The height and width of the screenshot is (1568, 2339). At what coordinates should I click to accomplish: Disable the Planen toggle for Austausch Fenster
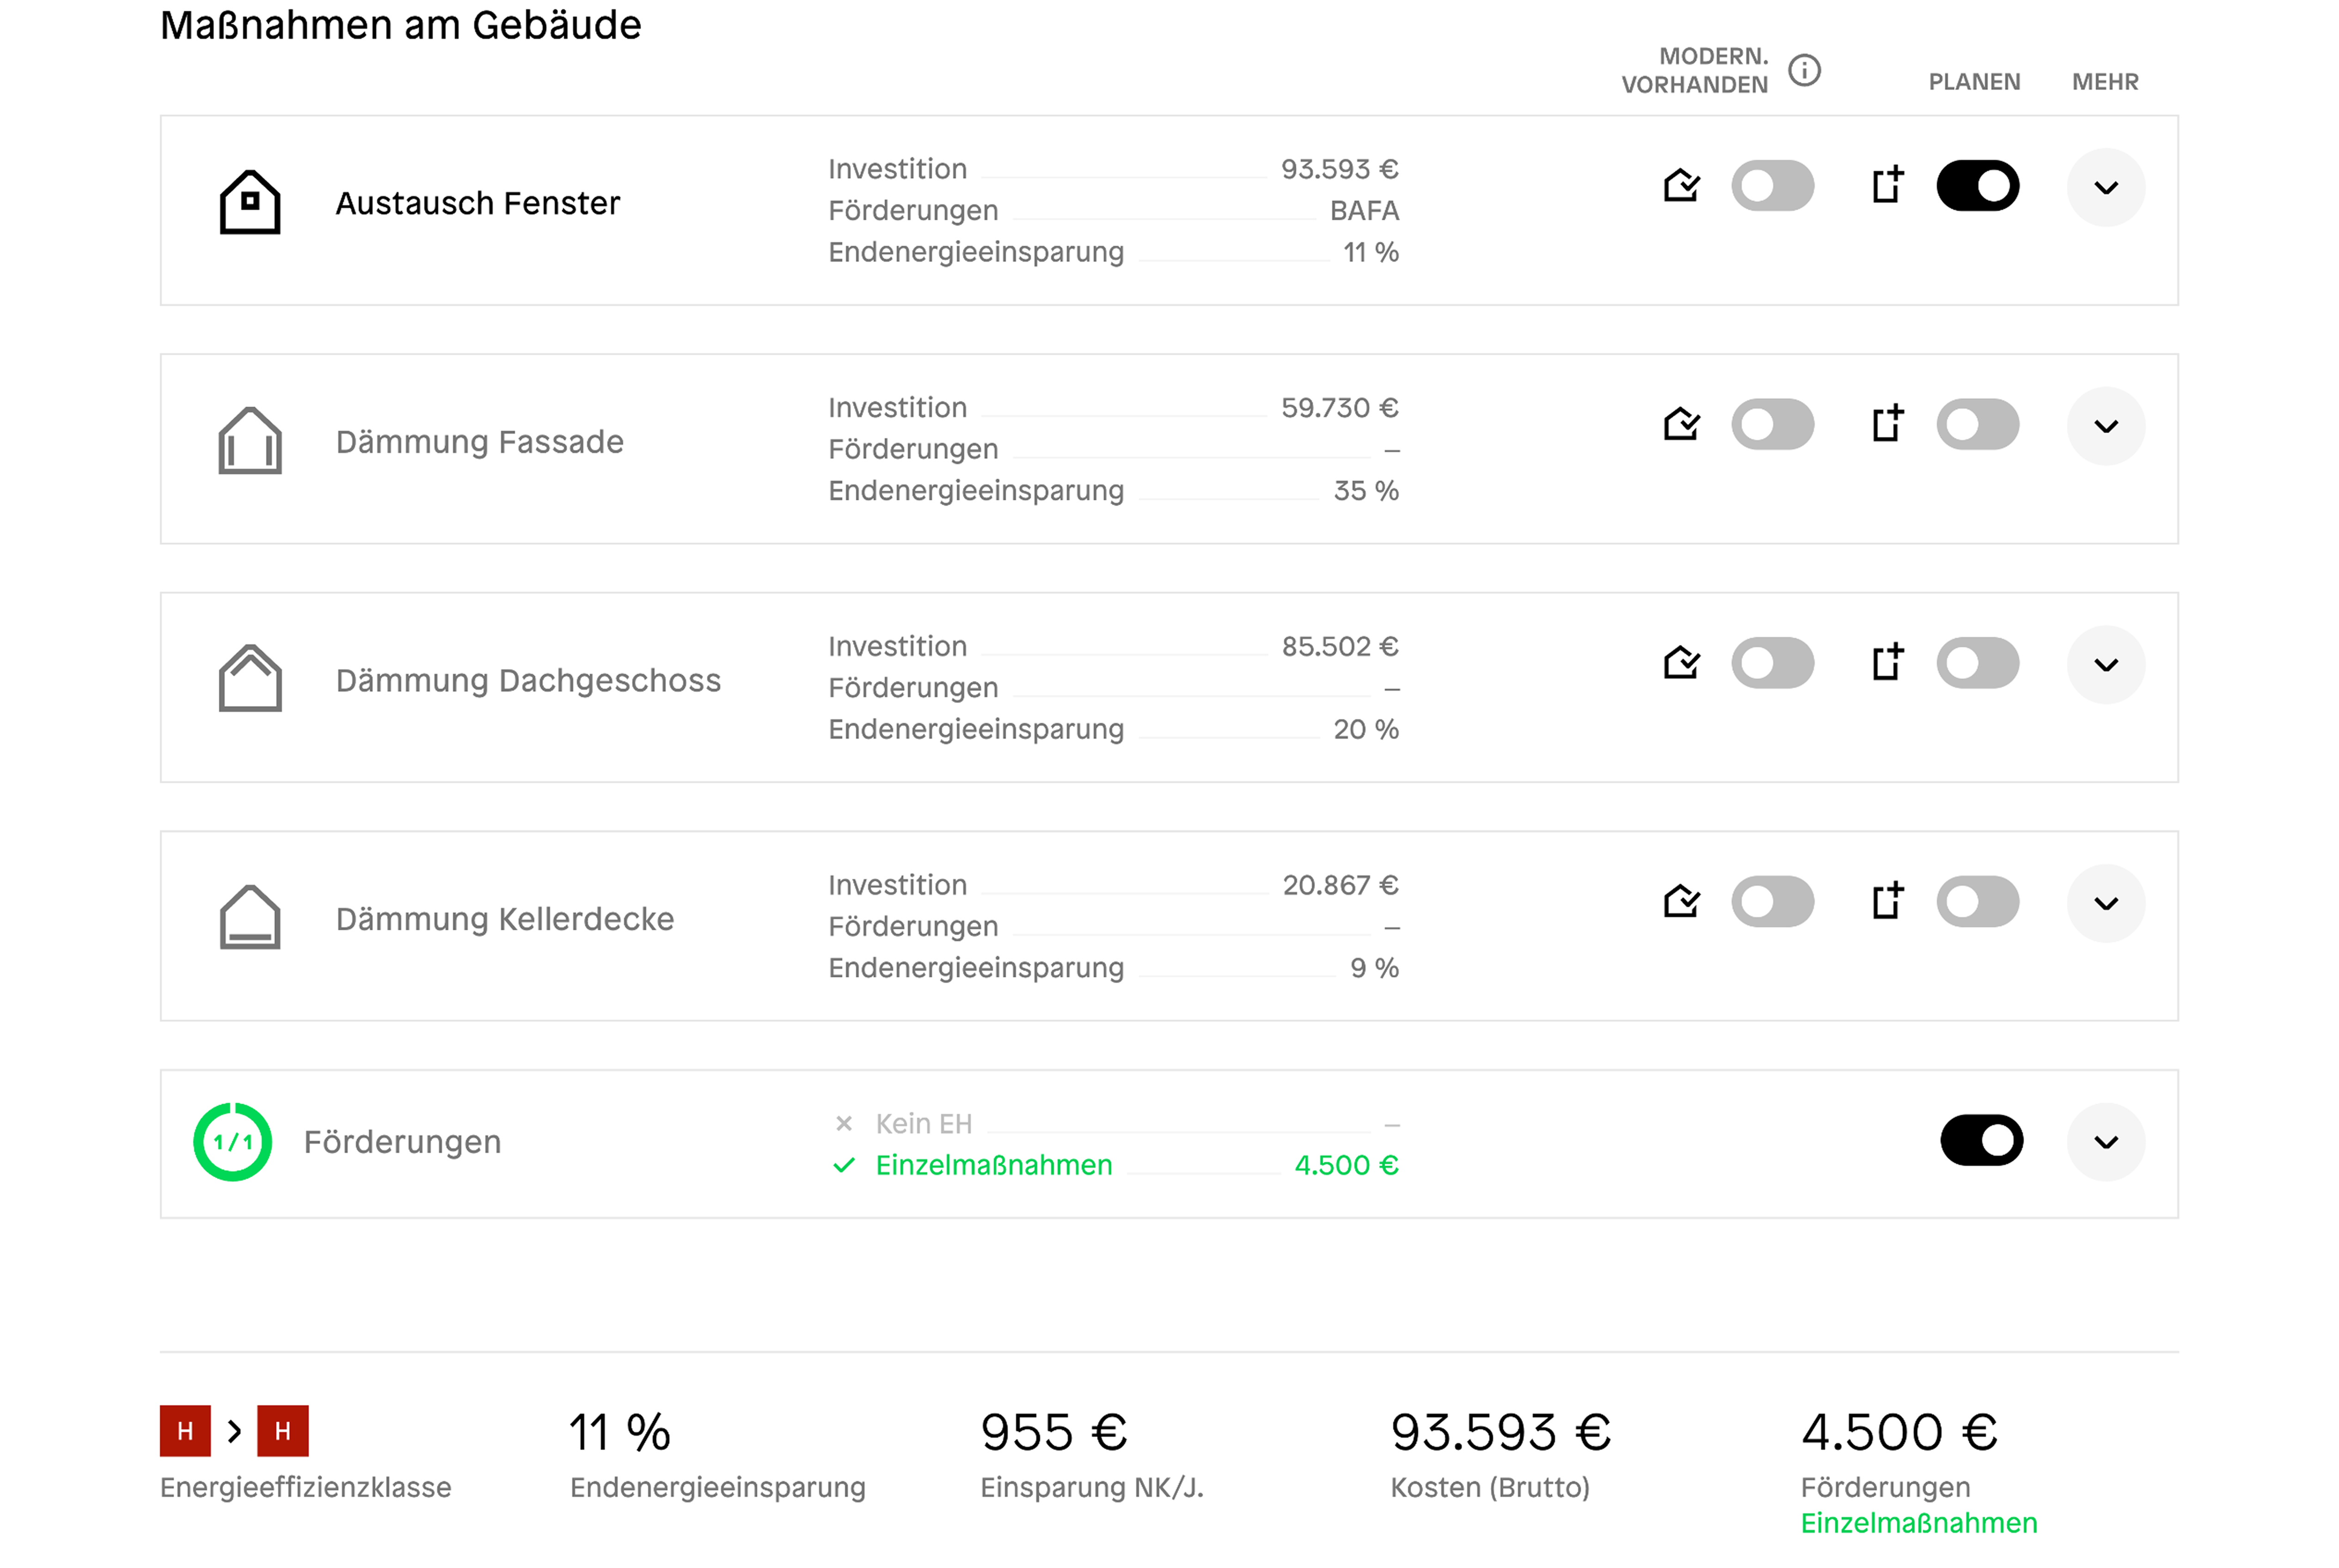click(x=1977, y=186)
